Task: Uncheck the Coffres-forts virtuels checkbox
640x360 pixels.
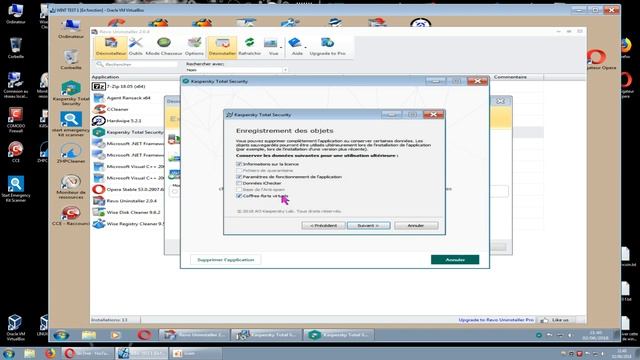Action: pyautogui.click(x=239, y=196)
